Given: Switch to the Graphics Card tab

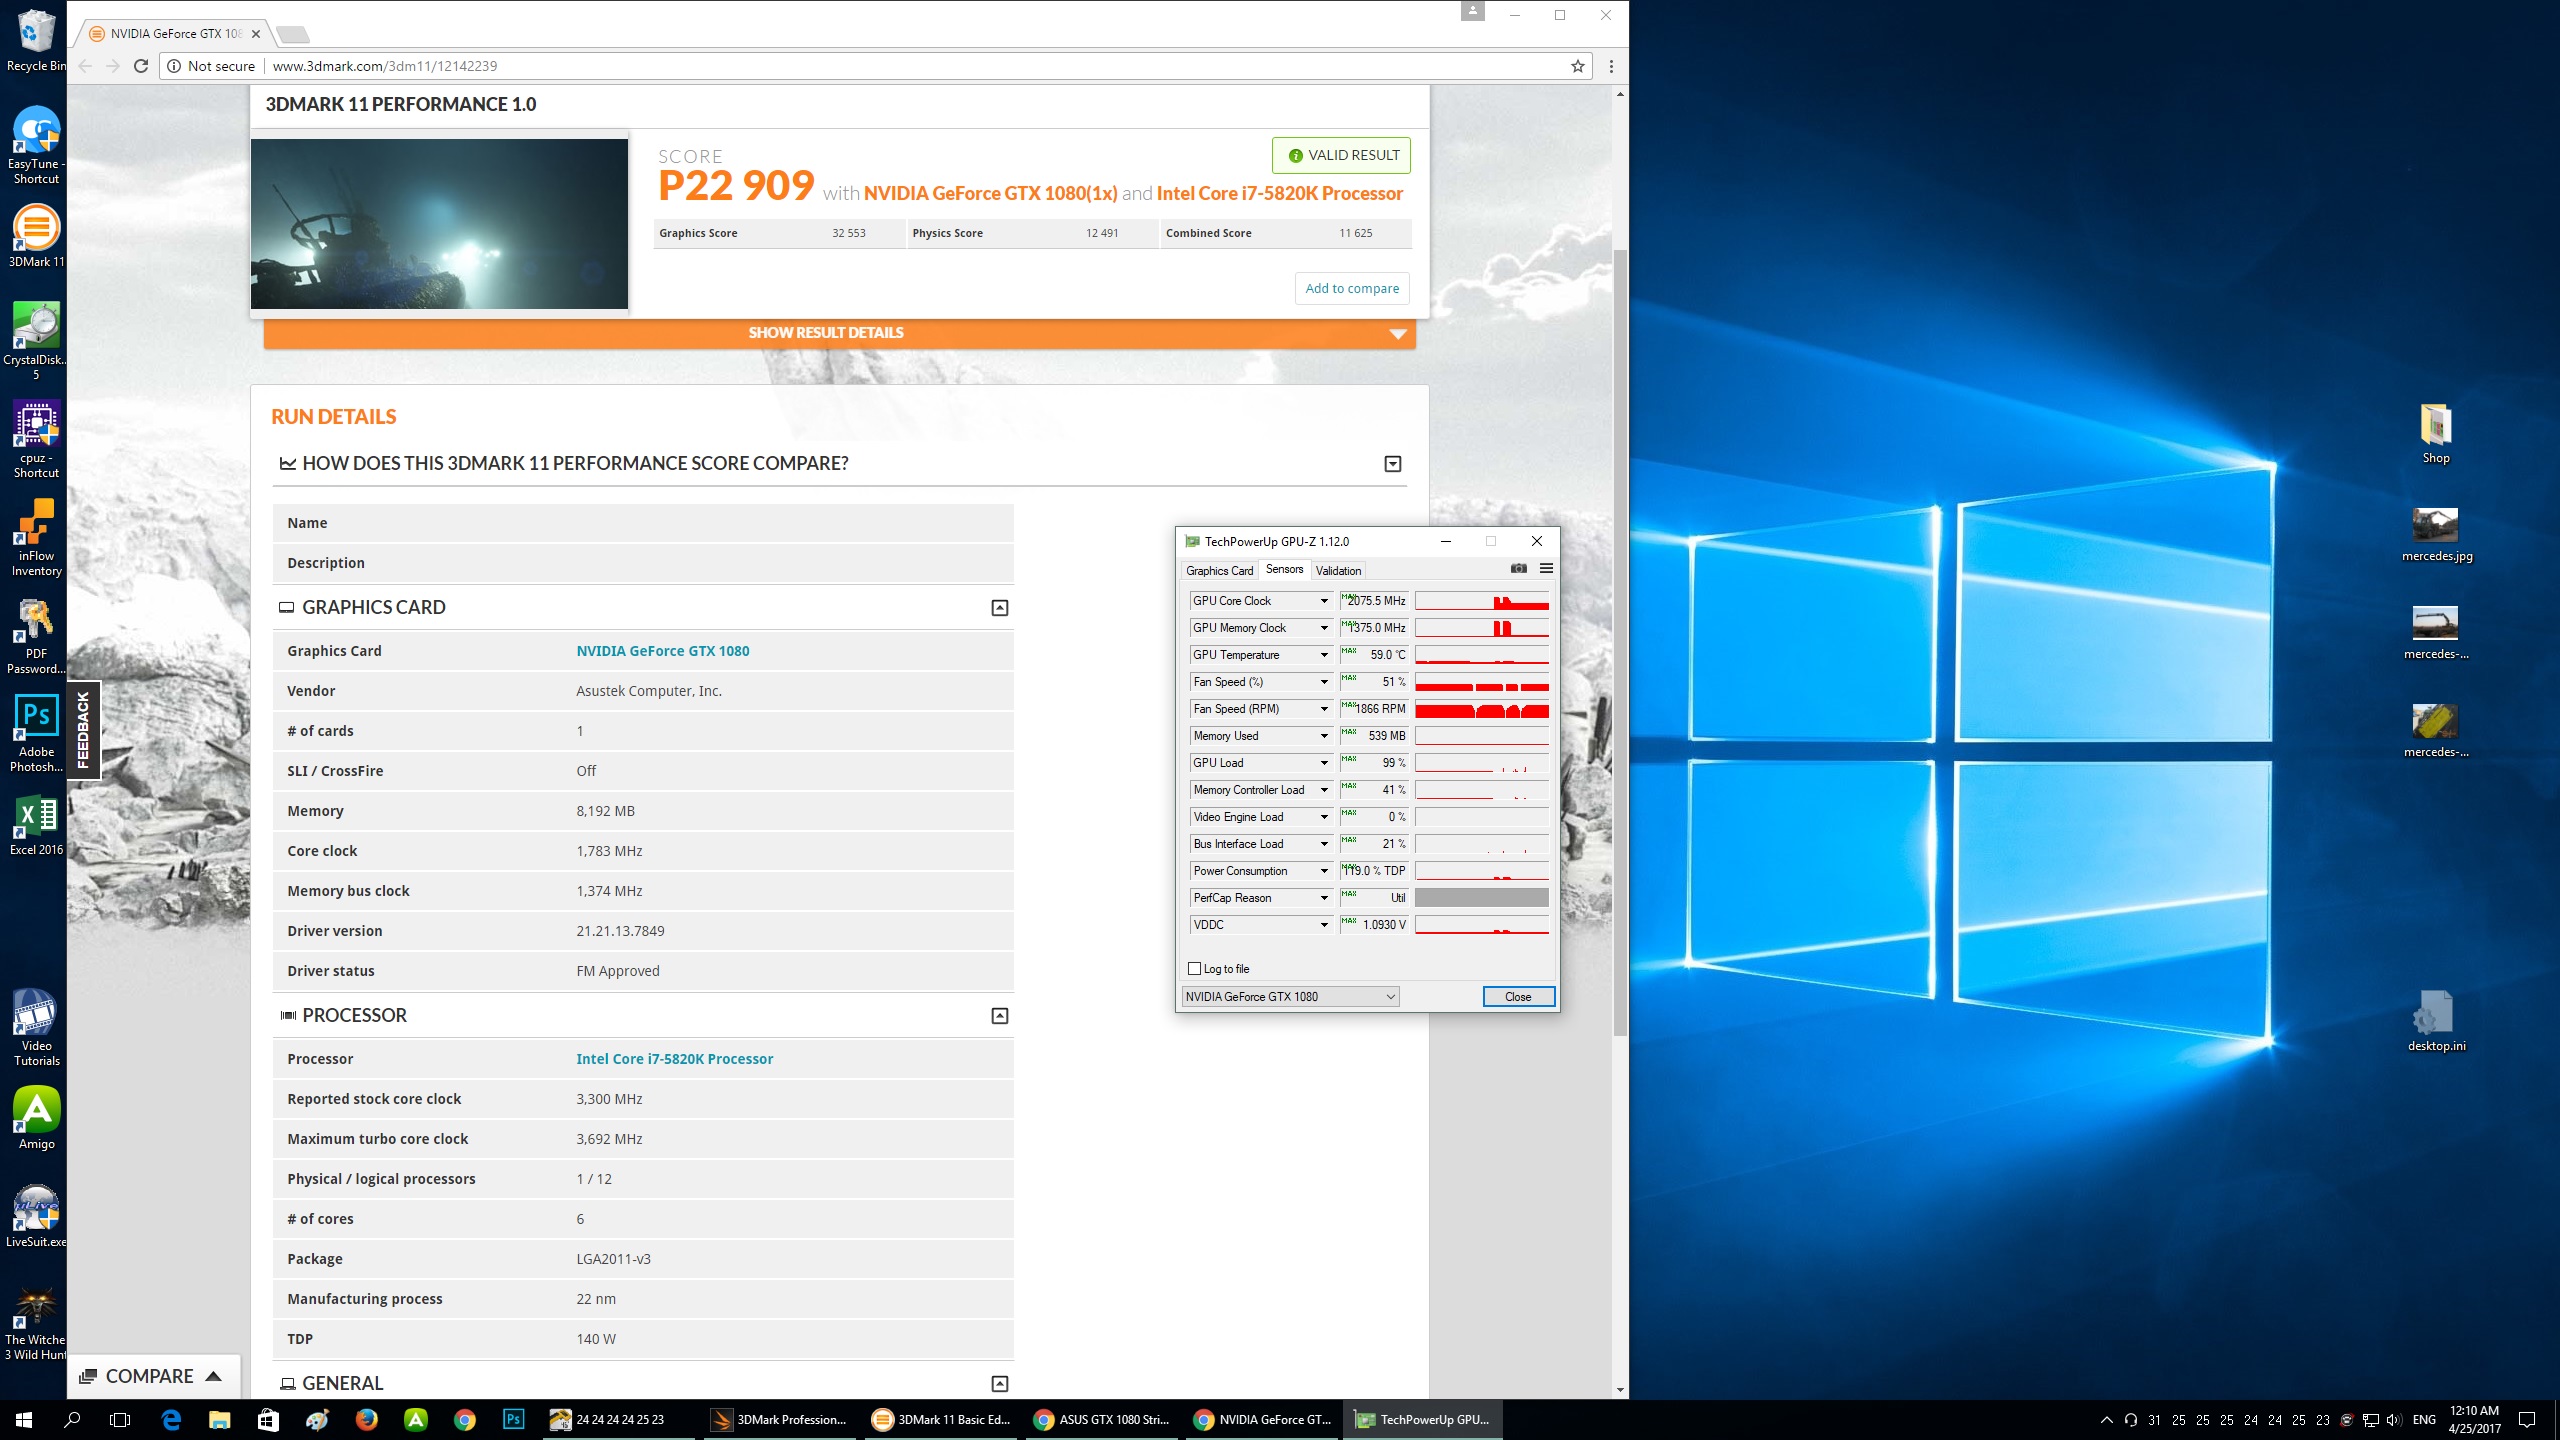Looking at the screenshot, I should click(1219, 571).
